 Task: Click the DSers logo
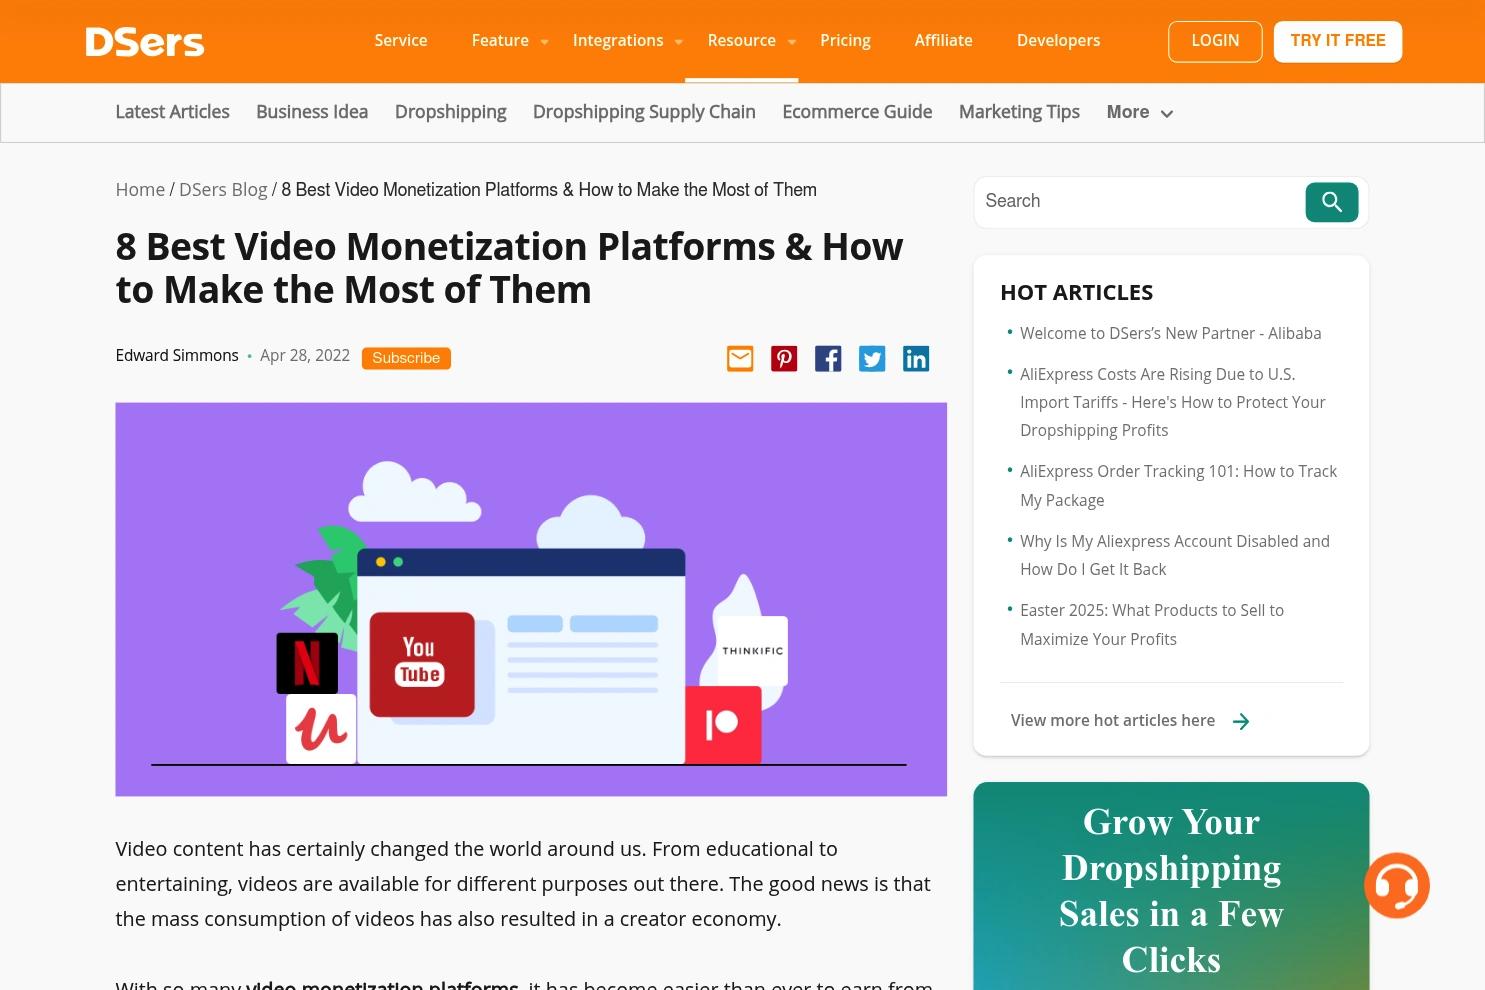[x=144, y=42]
